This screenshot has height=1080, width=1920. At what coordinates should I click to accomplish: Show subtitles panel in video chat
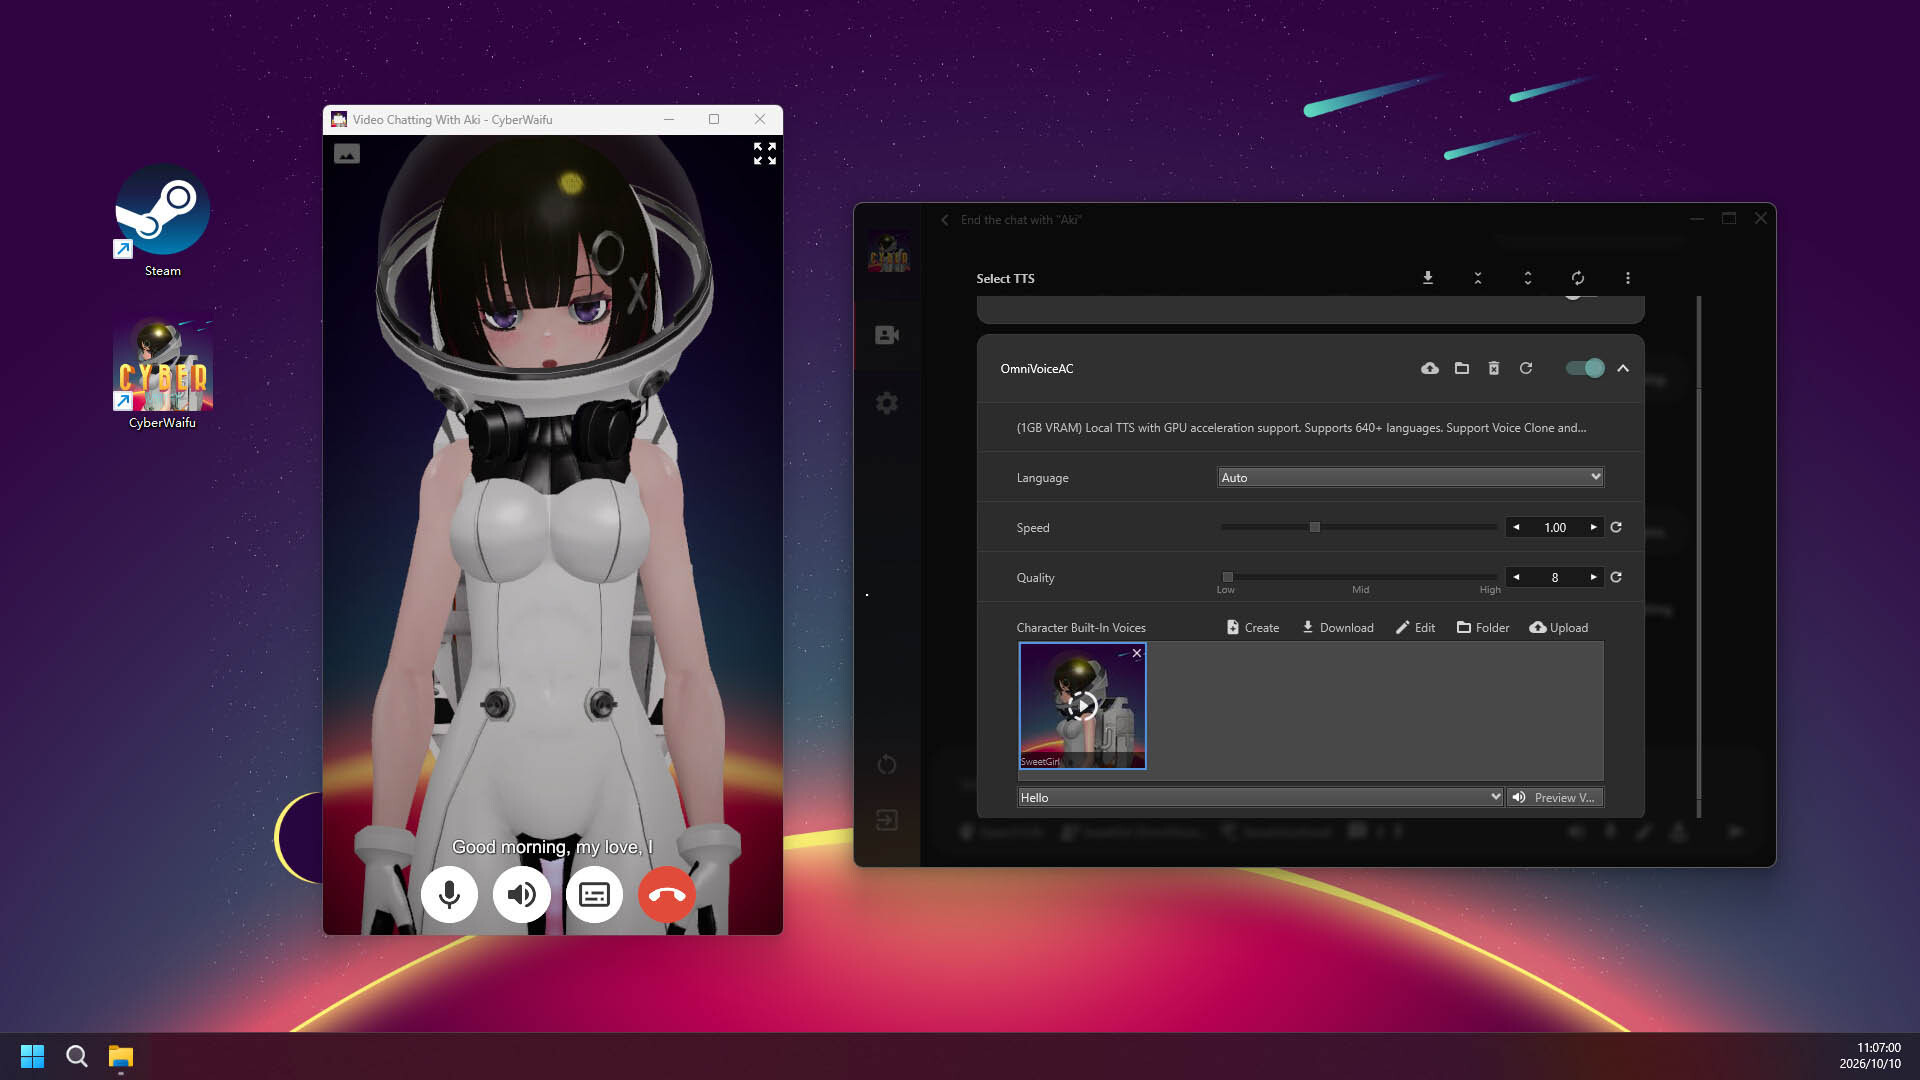point(594,894)
